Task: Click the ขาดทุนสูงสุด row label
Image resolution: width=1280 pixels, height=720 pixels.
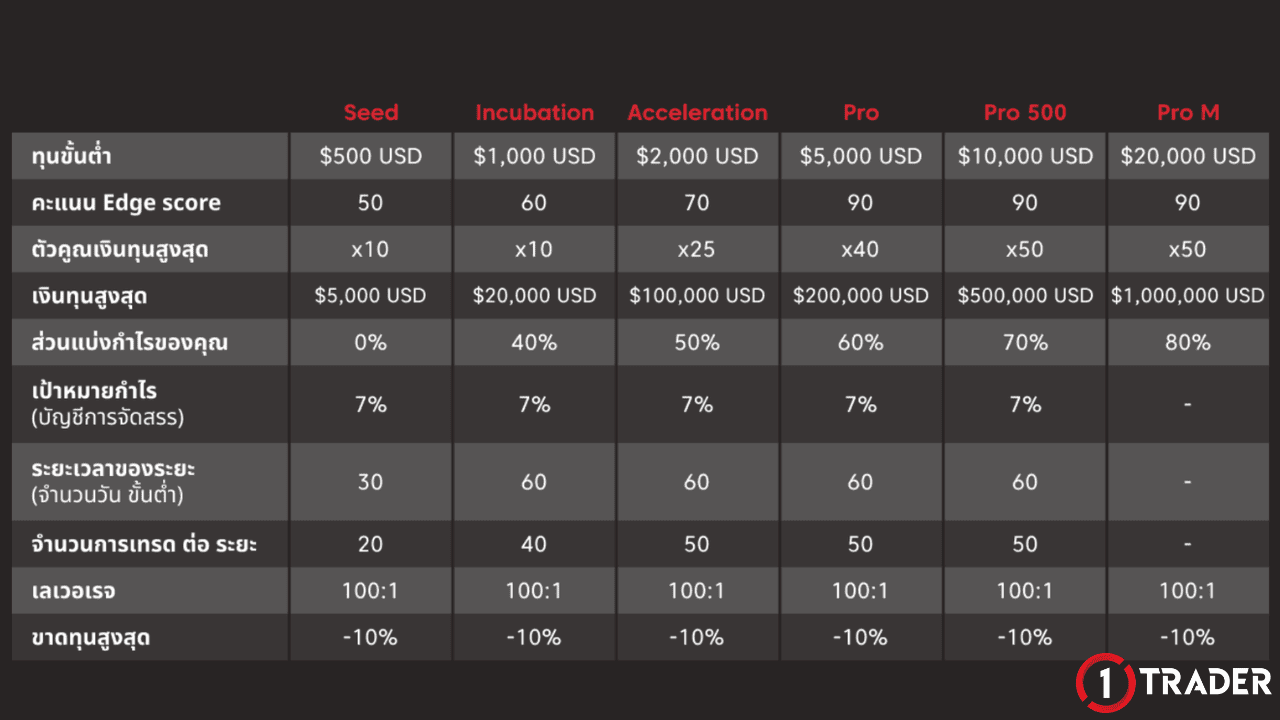Action: tap(90, 637)
